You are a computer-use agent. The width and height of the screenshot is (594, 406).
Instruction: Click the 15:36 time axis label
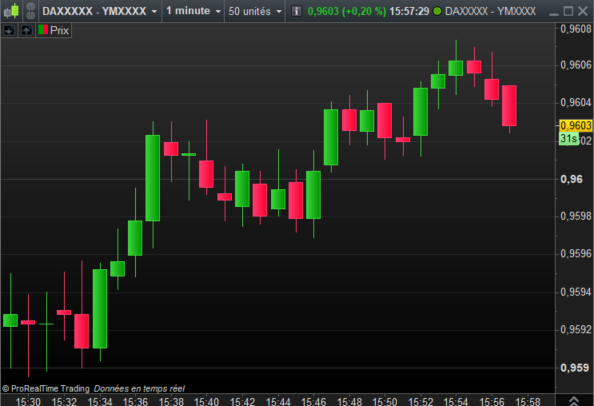click(x=135, y=401)
